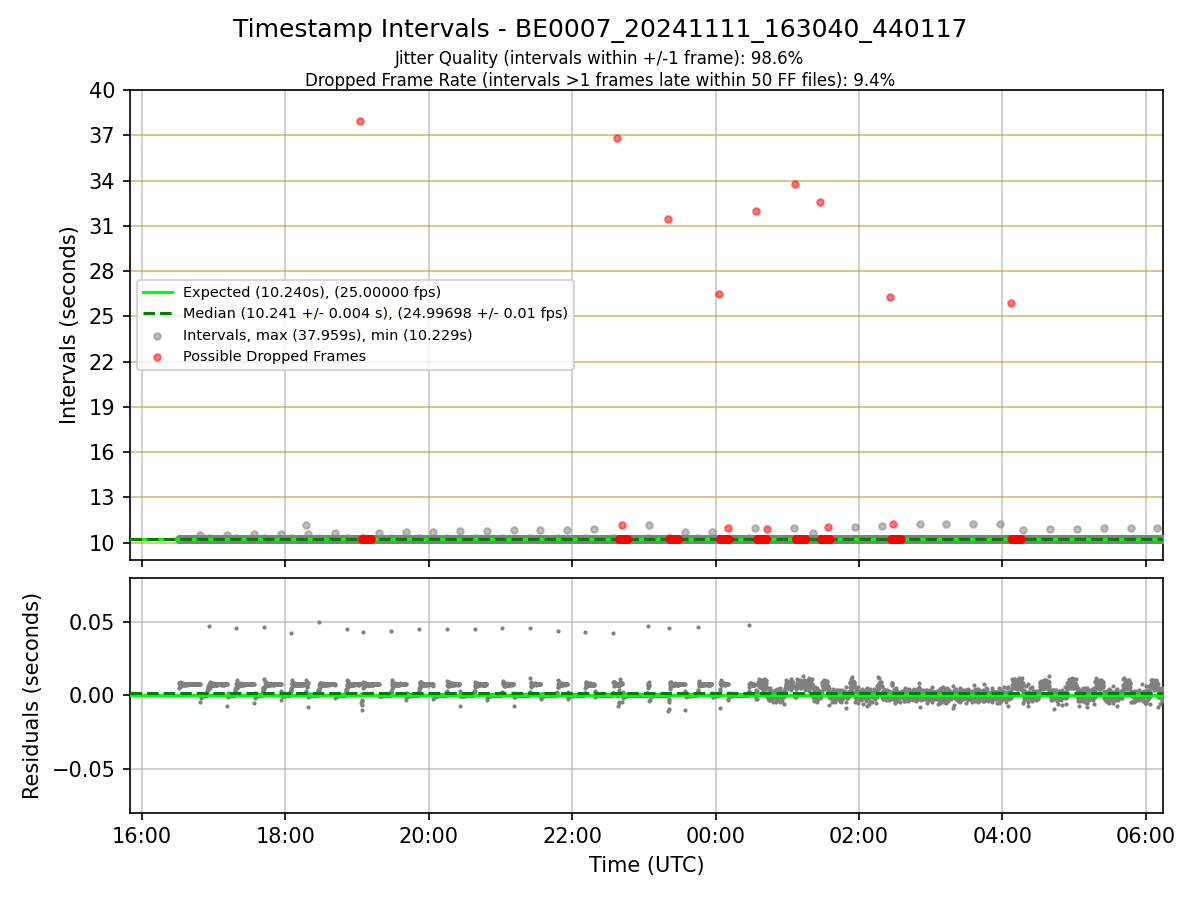Select legend entry 'Possible Dropped Frames'
Screen dimensions: 1200x900
tap(274, 356)
